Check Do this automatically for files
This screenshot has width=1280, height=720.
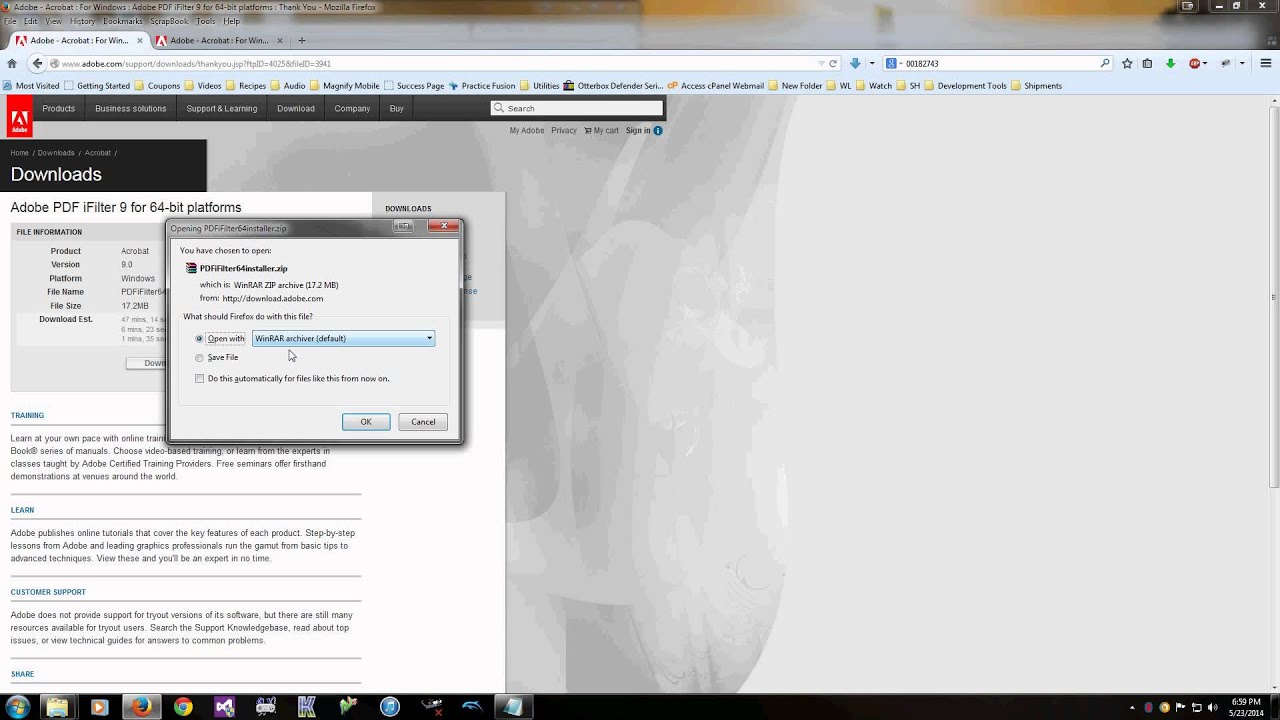pos(200,379)
